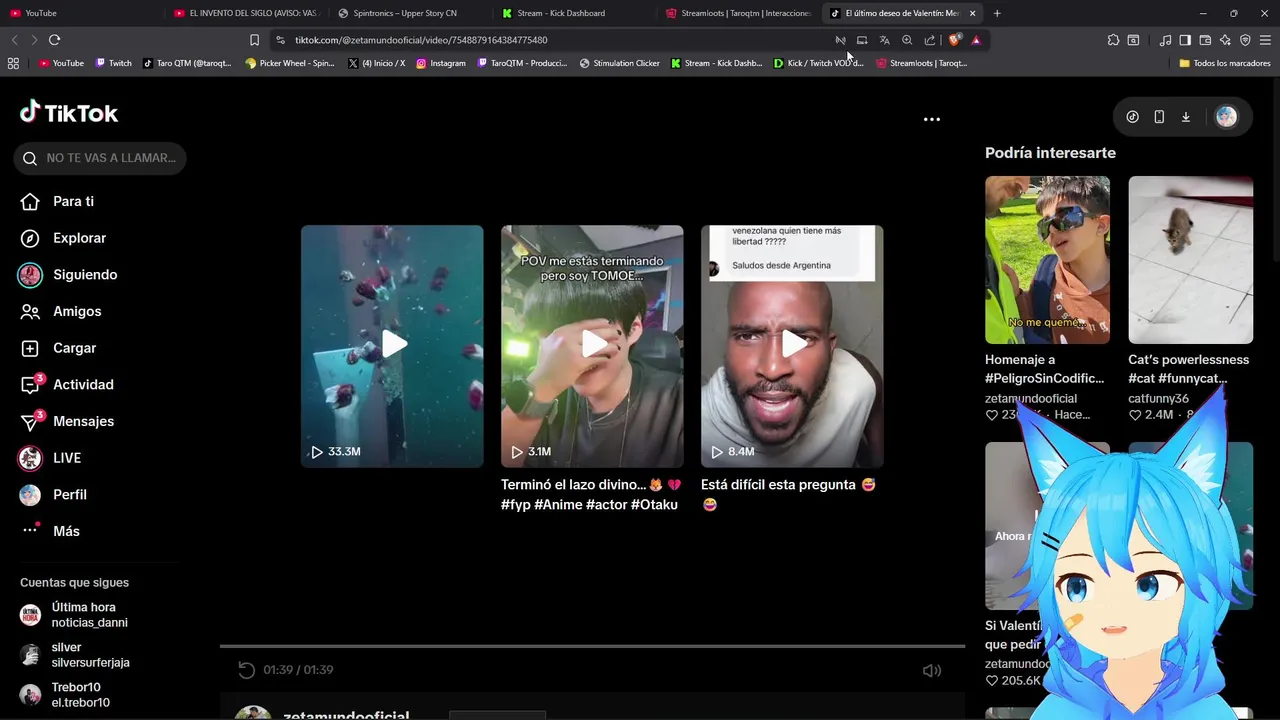The width and height of the screenshot is (1280, 720).
Task: Open Brave Rewards triangle icon
Action: (976, 40)
